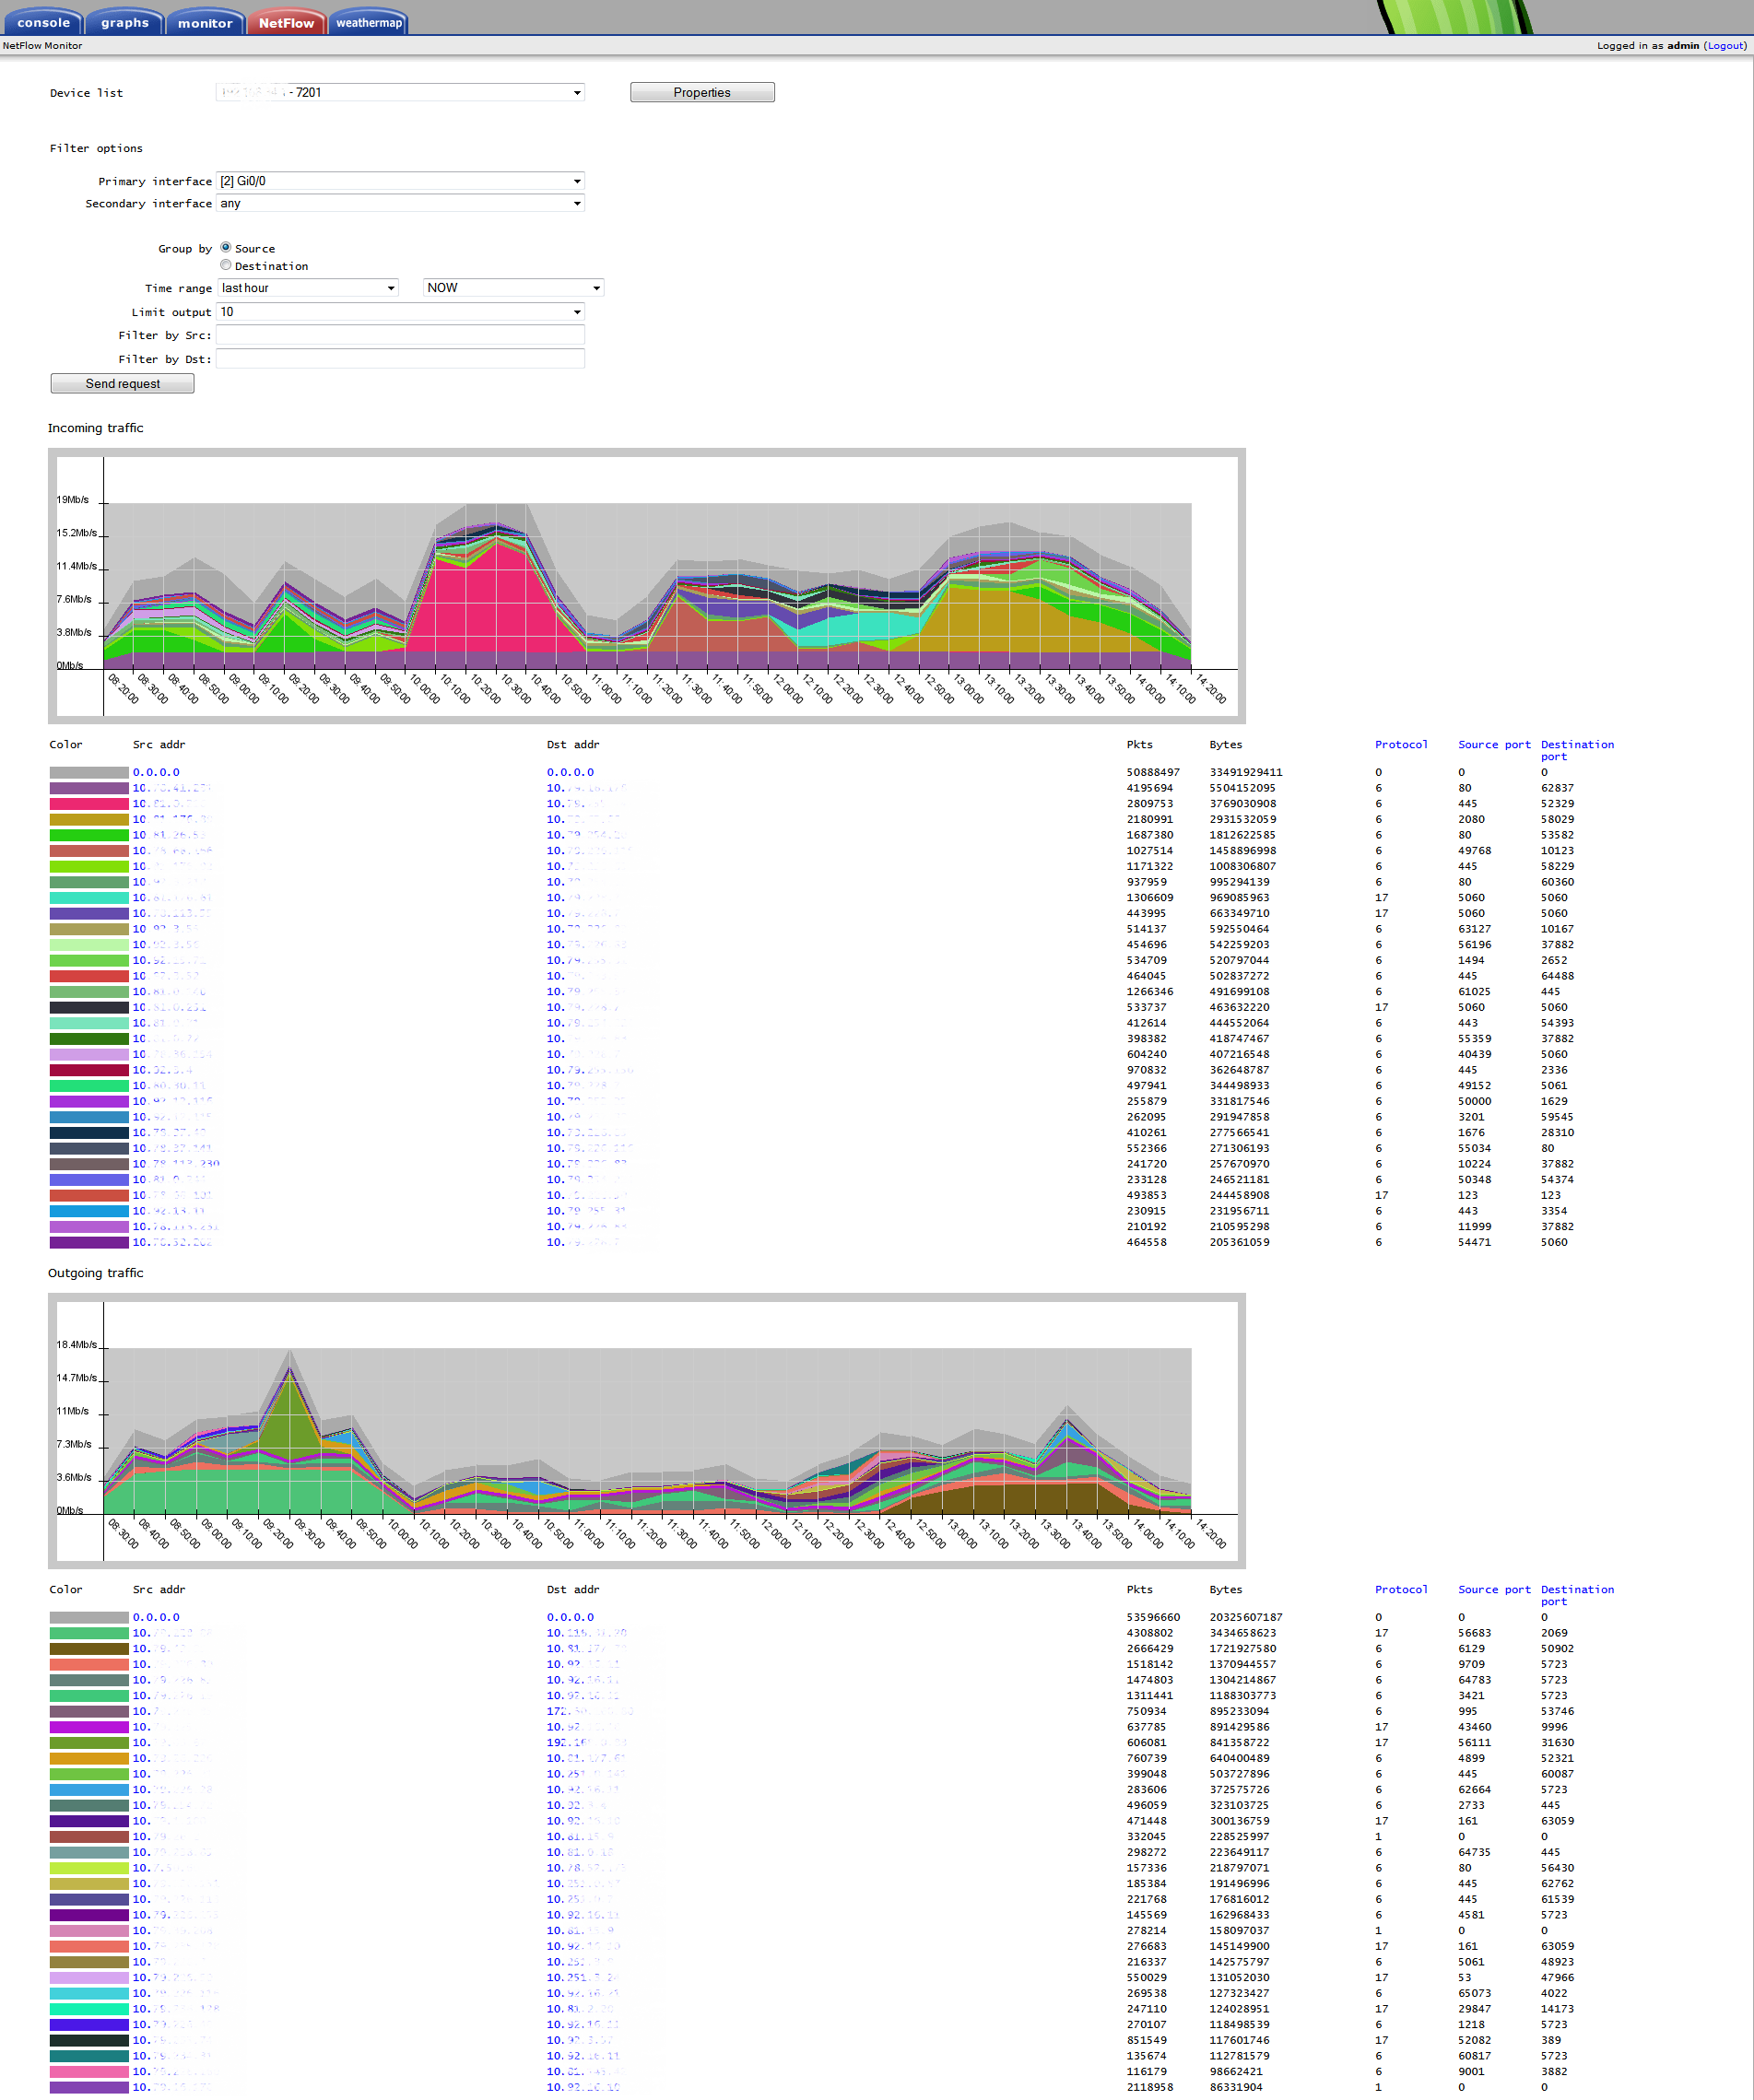Click the Properties button
This screenshot has width=1754, height=2100.
[x=701, y=91]
